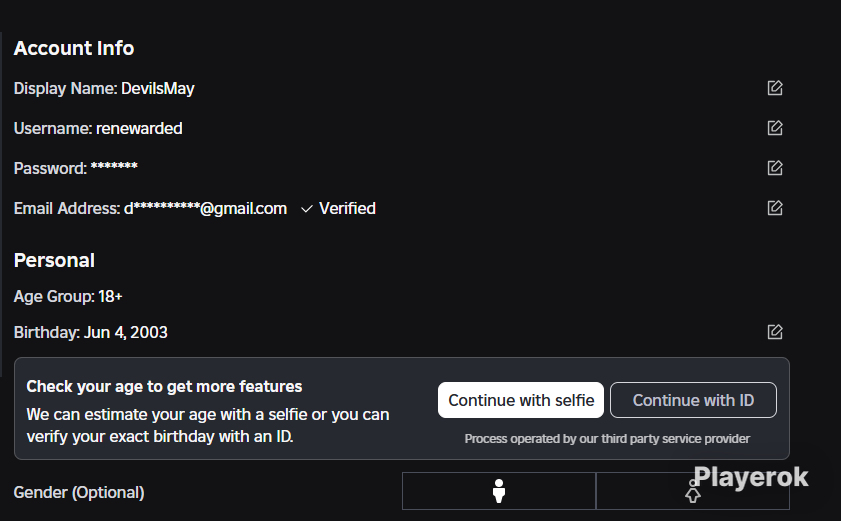Image resolution: width=841 pixels, height=521 pixels.
Task: Click the Playerok watermark logo
Action: (x=750, y=477)
